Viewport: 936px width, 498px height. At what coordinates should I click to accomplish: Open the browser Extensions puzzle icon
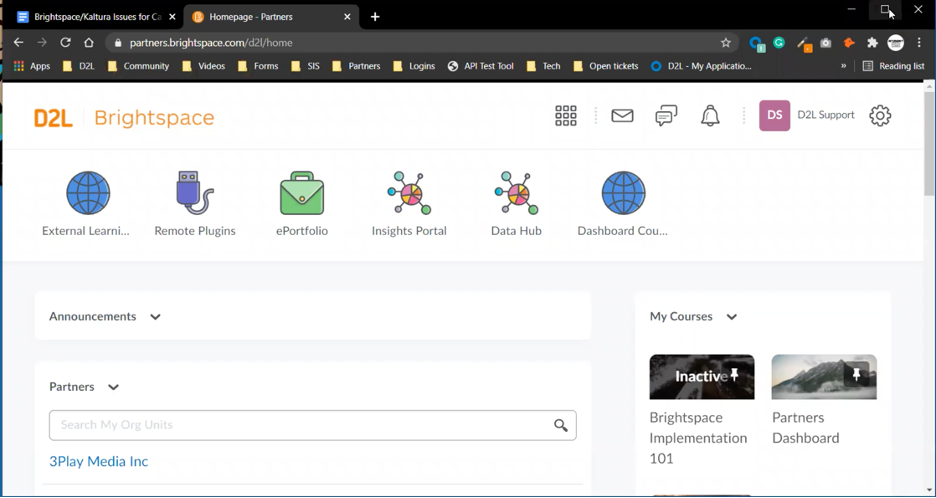tap(872, 42)
